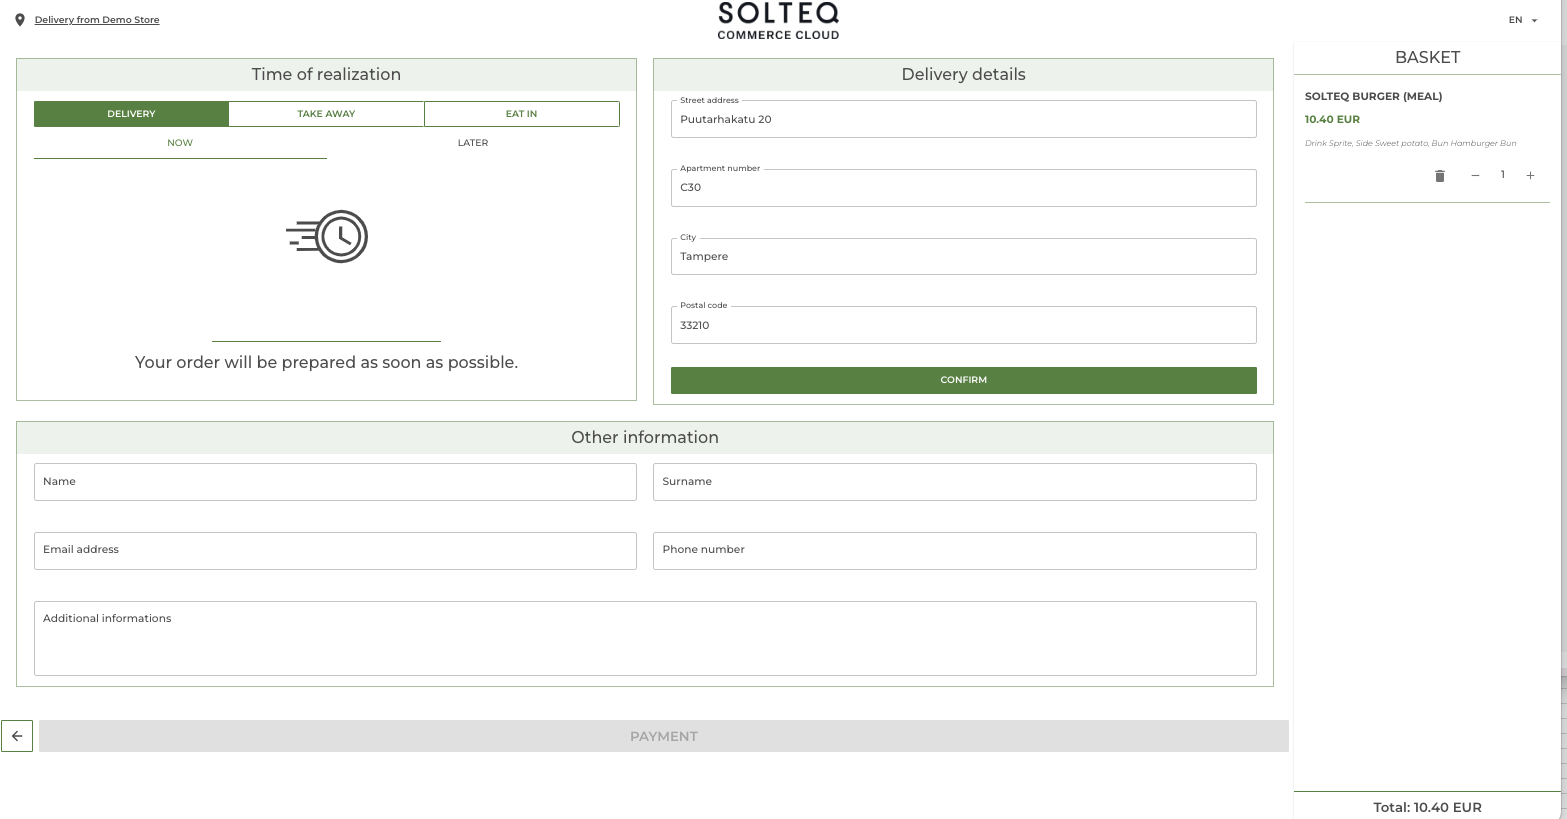Image resolution: width=1567 pixels, height=819 pixels.
Task: Decrease burger quantity with minus icon
Action: click(1475, 176)
